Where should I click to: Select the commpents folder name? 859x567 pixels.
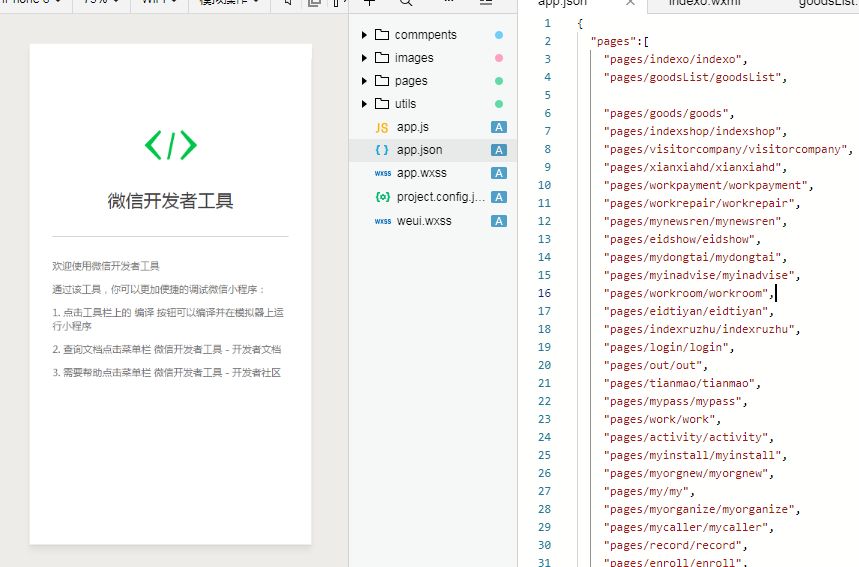(426, 35)
